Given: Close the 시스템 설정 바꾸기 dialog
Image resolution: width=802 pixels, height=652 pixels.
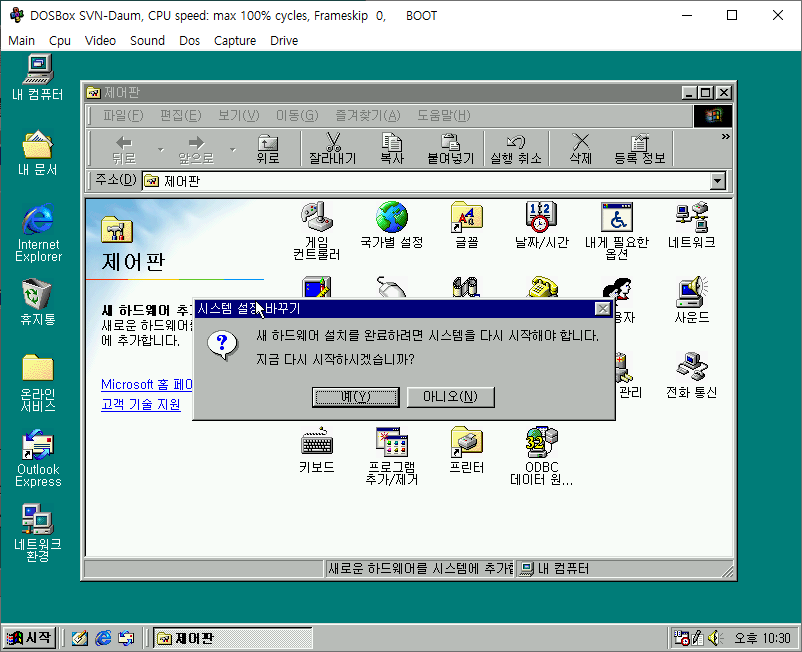Looking at the screenshot, I should [603, 309].
